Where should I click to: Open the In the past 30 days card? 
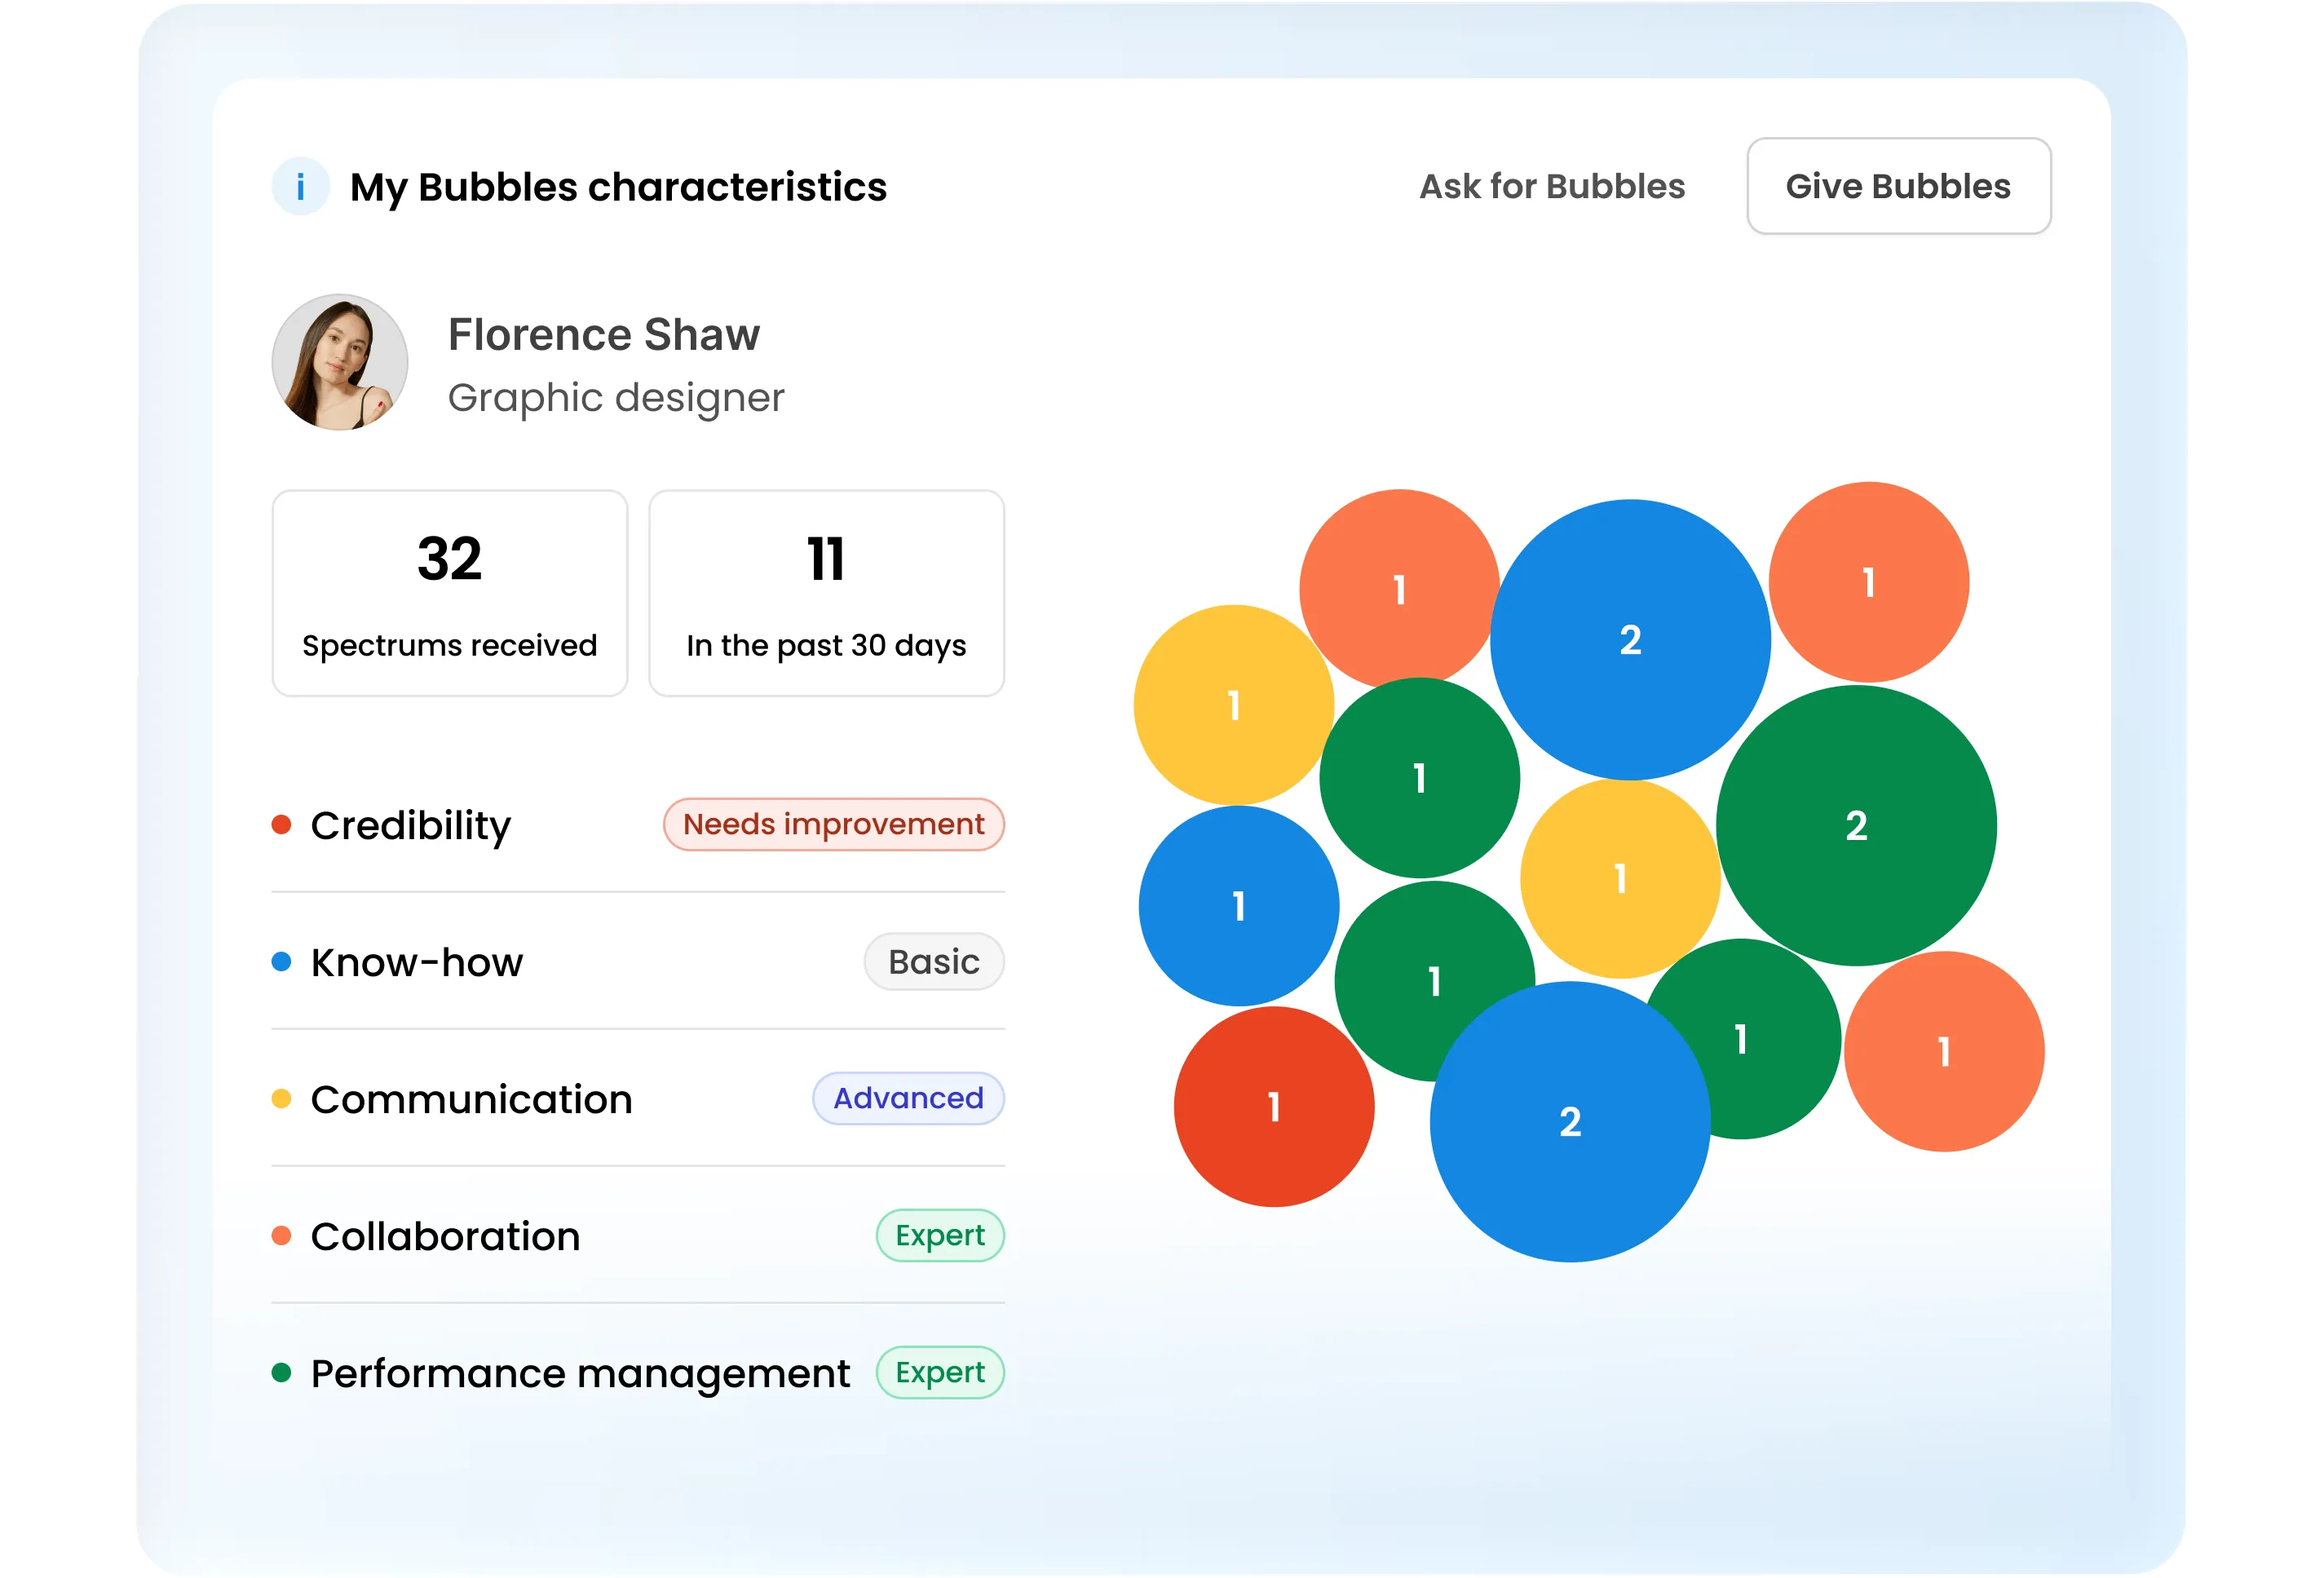coord(826,592)
